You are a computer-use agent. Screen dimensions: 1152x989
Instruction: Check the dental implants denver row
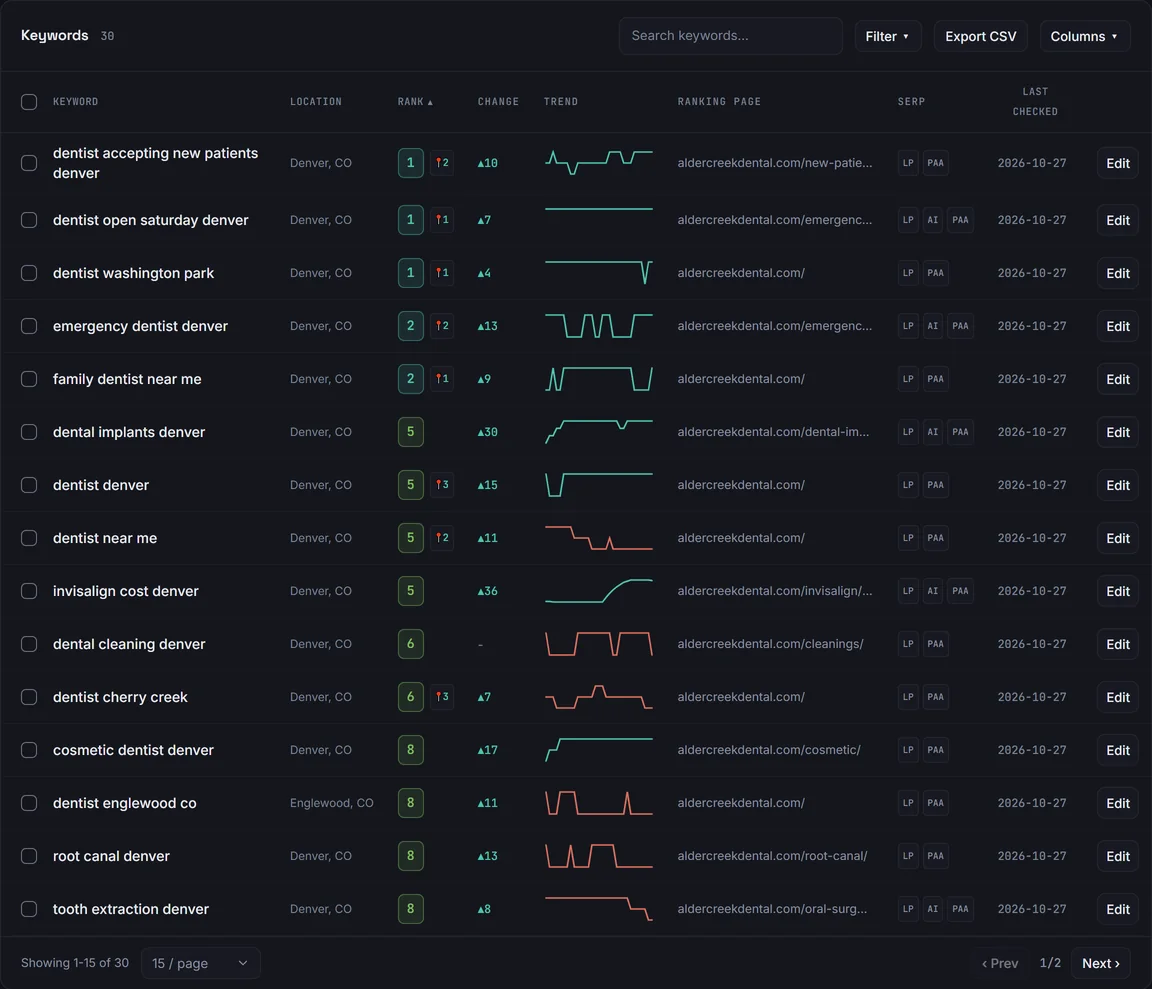(x=29, y=432)
